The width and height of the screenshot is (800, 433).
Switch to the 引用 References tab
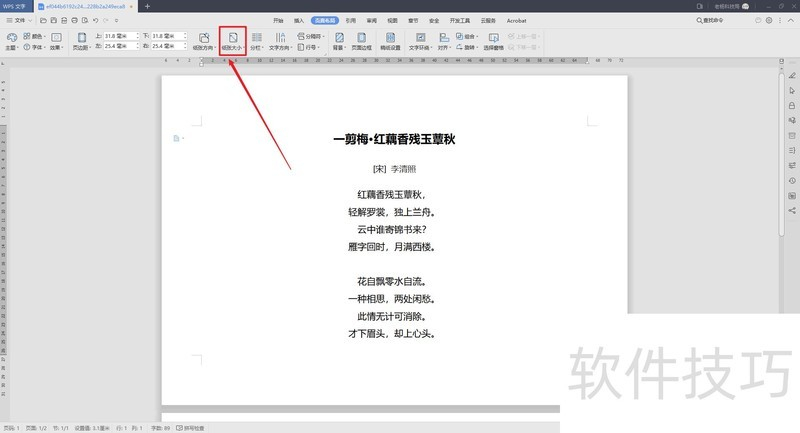coord(351,20)
